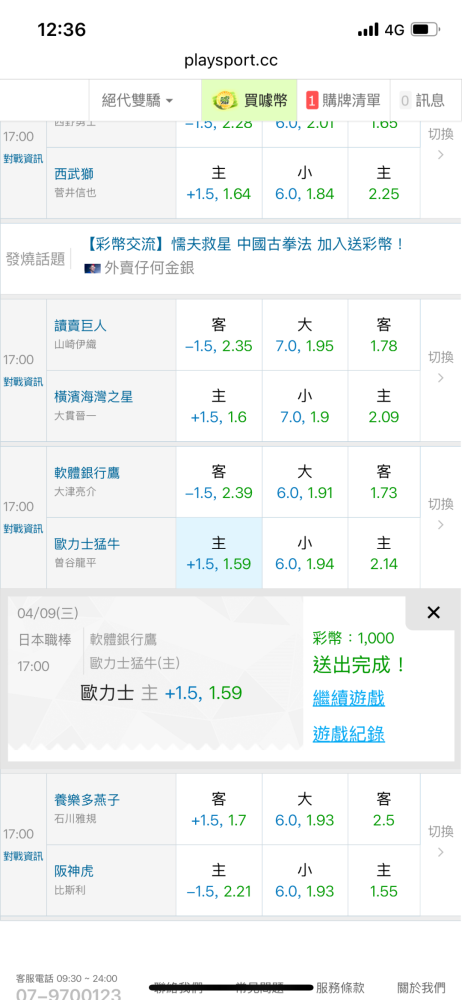Open 服務條款 footer link

[341, 988]
